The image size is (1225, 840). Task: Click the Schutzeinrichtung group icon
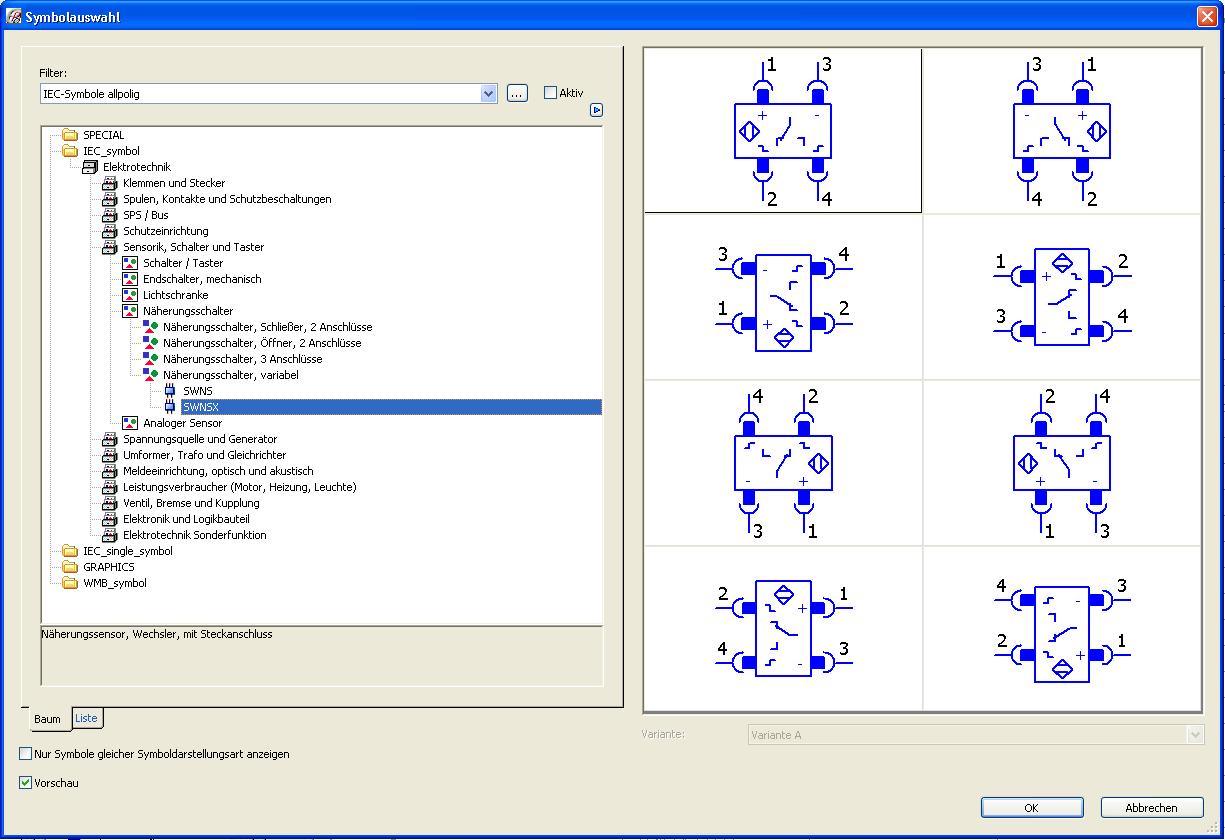click(109, 231)
